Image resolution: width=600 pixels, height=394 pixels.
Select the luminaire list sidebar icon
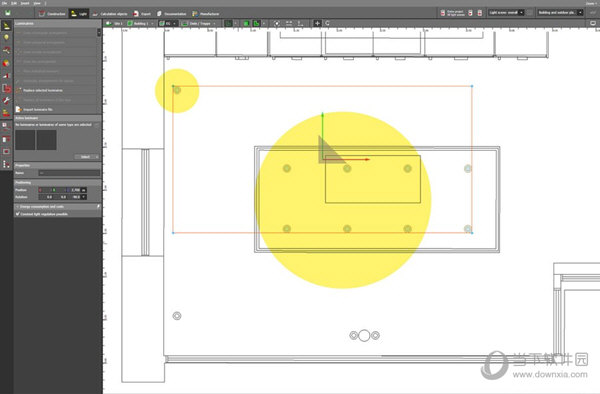pos(6,113)
